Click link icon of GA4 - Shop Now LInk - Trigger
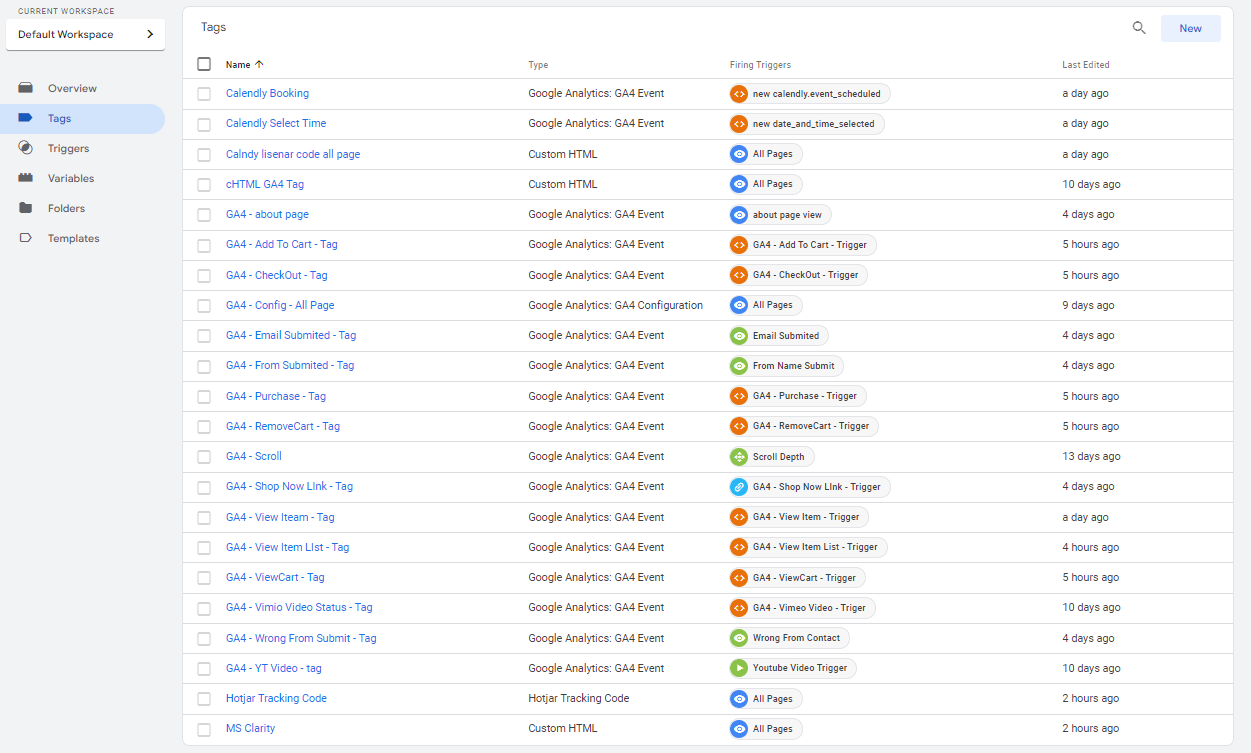 739,487
